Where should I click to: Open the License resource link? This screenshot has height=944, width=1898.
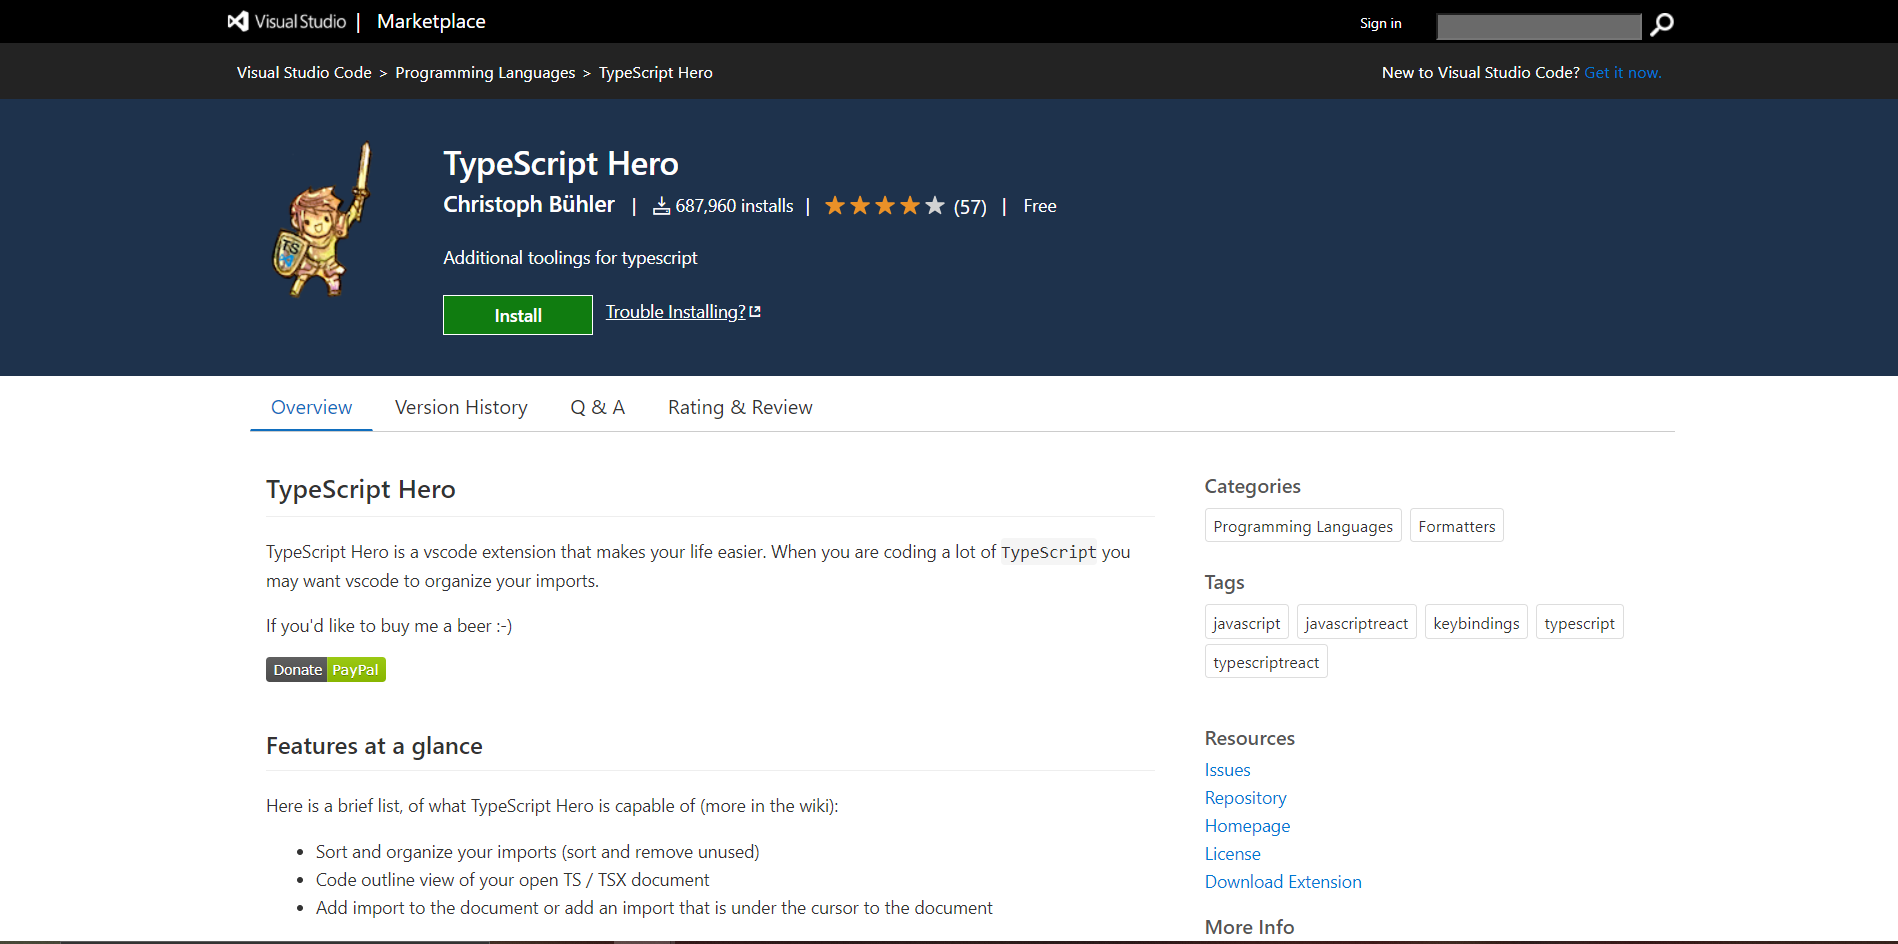tap(1232, 854)
